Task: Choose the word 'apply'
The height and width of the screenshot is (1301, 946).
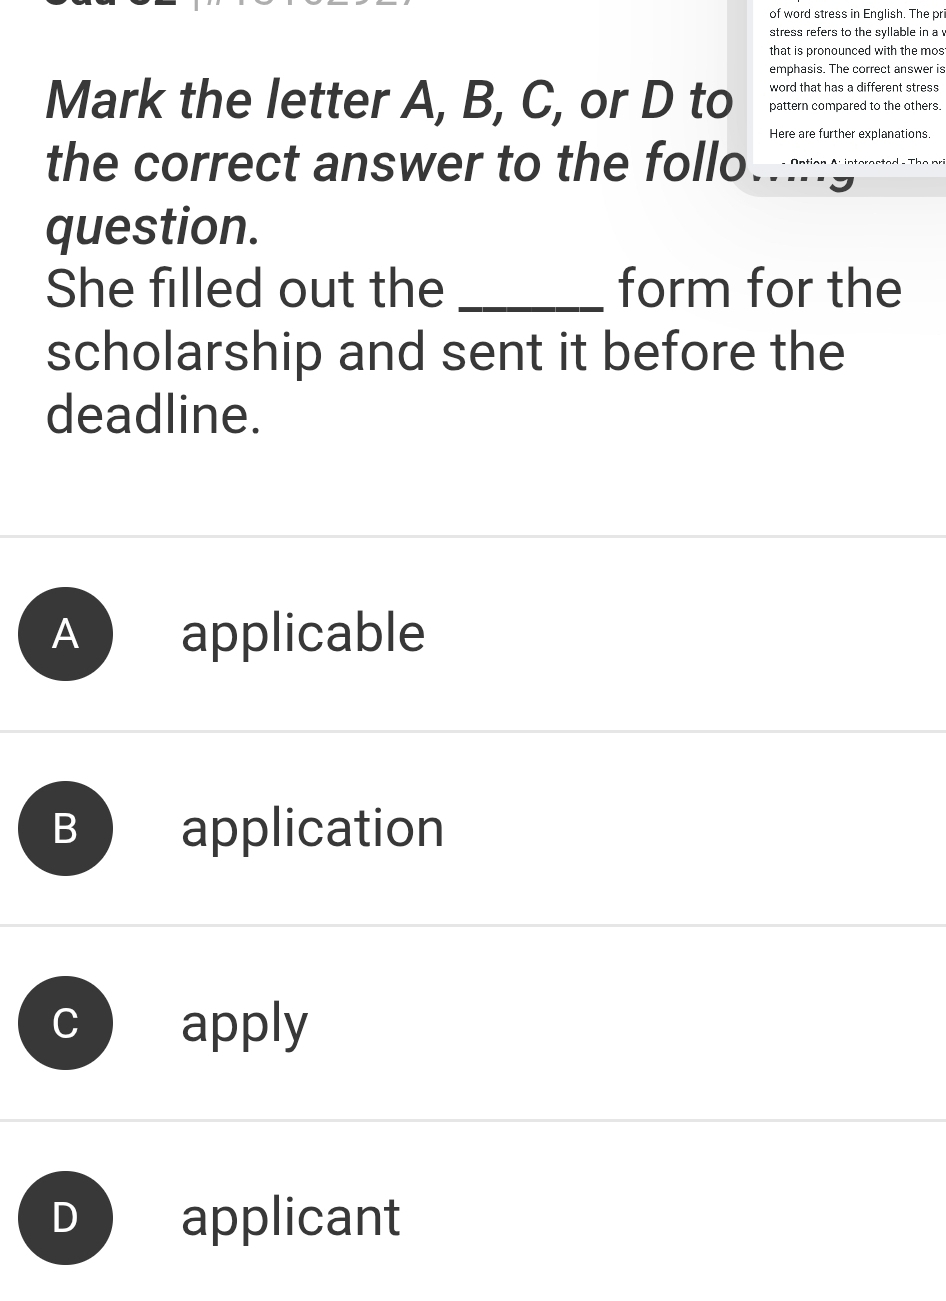Action: point(245,1024)
